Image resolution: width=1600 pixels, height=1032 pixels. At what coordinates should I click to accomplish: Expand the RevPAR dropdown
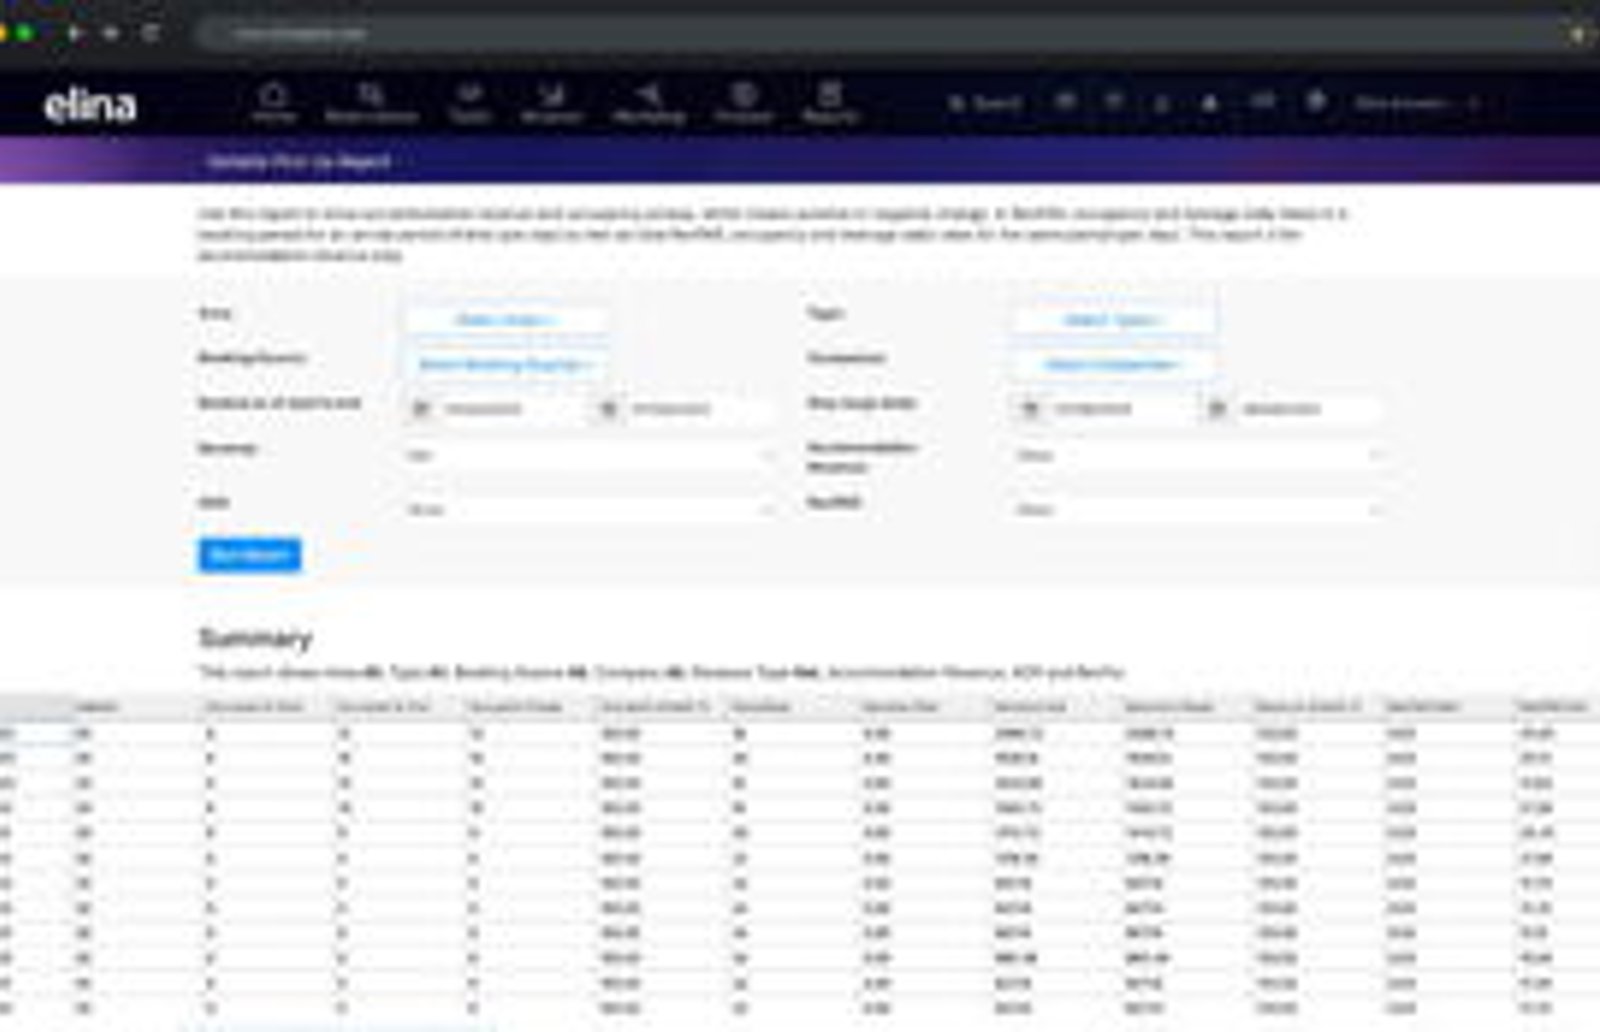point(1199,509)
